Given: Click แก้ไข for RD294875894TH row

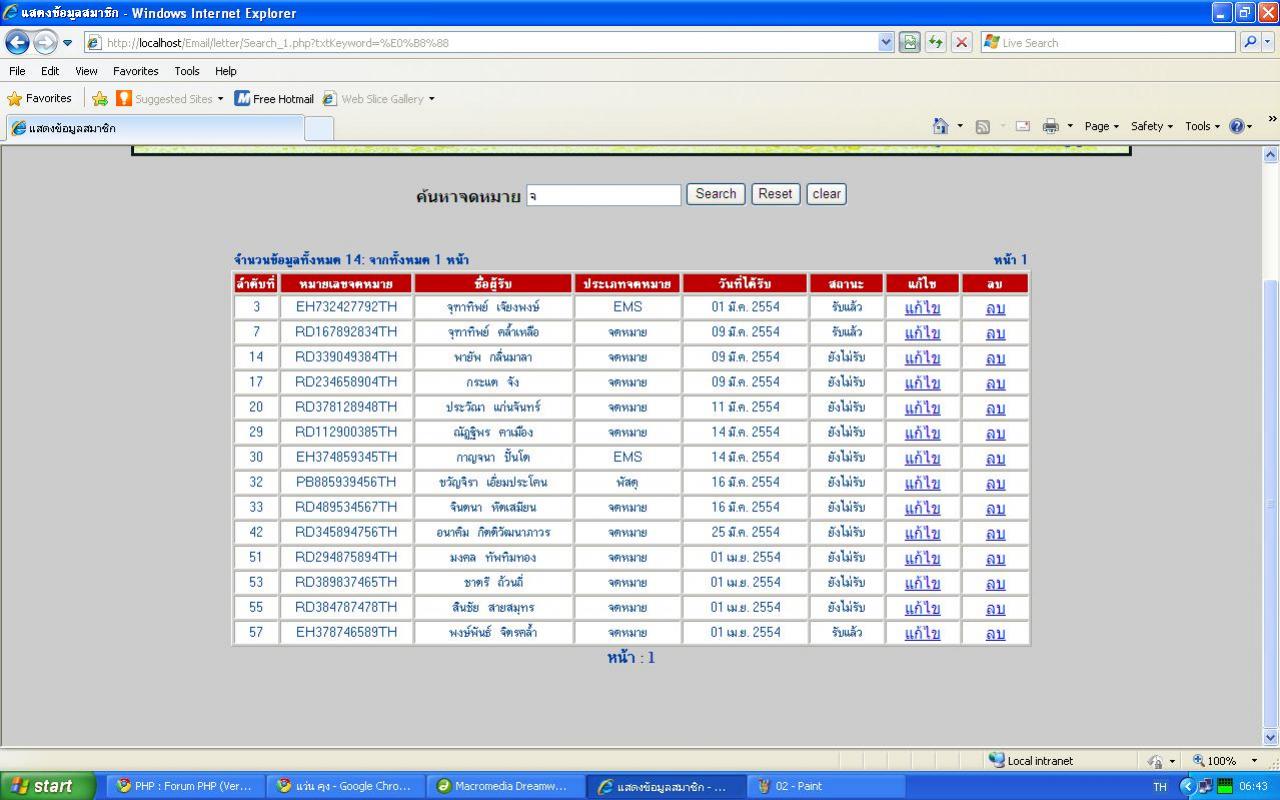Looking at the screenshot, I should 922,558.
